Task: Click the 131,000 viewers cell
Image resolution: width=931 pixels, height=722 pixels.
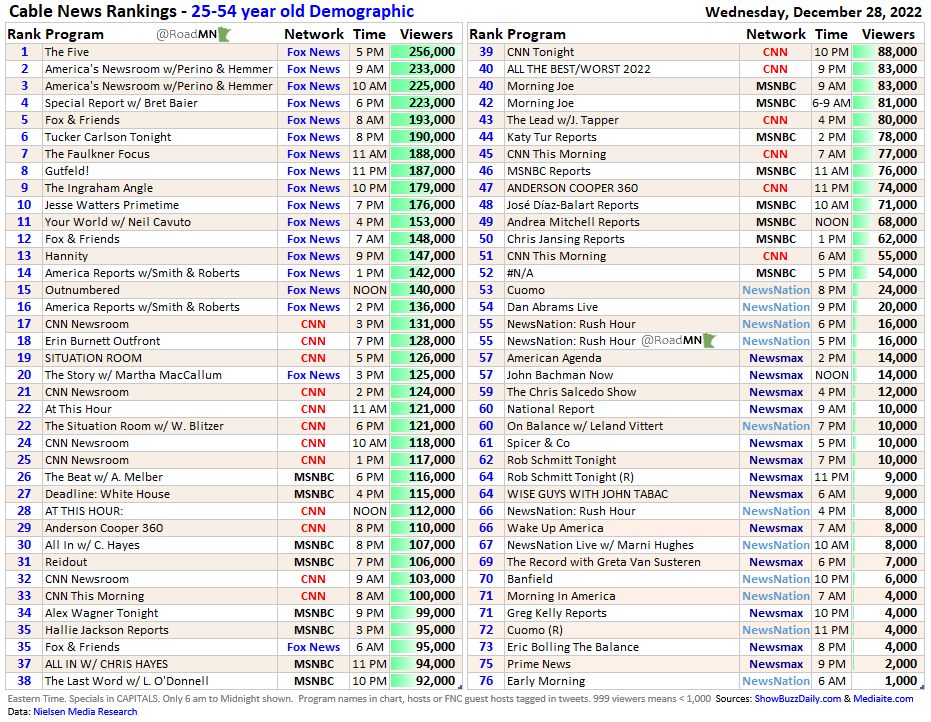Action: (426, 324)
